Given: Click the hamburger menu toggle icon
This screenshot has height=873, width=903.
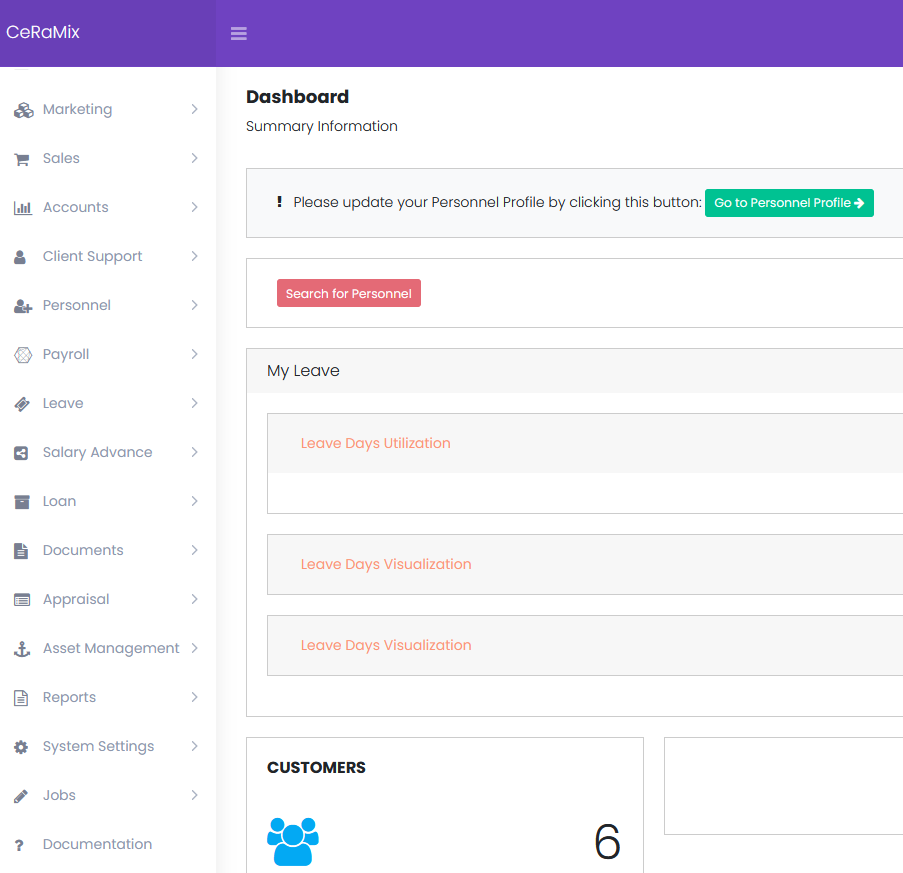Looking at the screenshot, I should point(238,33).
